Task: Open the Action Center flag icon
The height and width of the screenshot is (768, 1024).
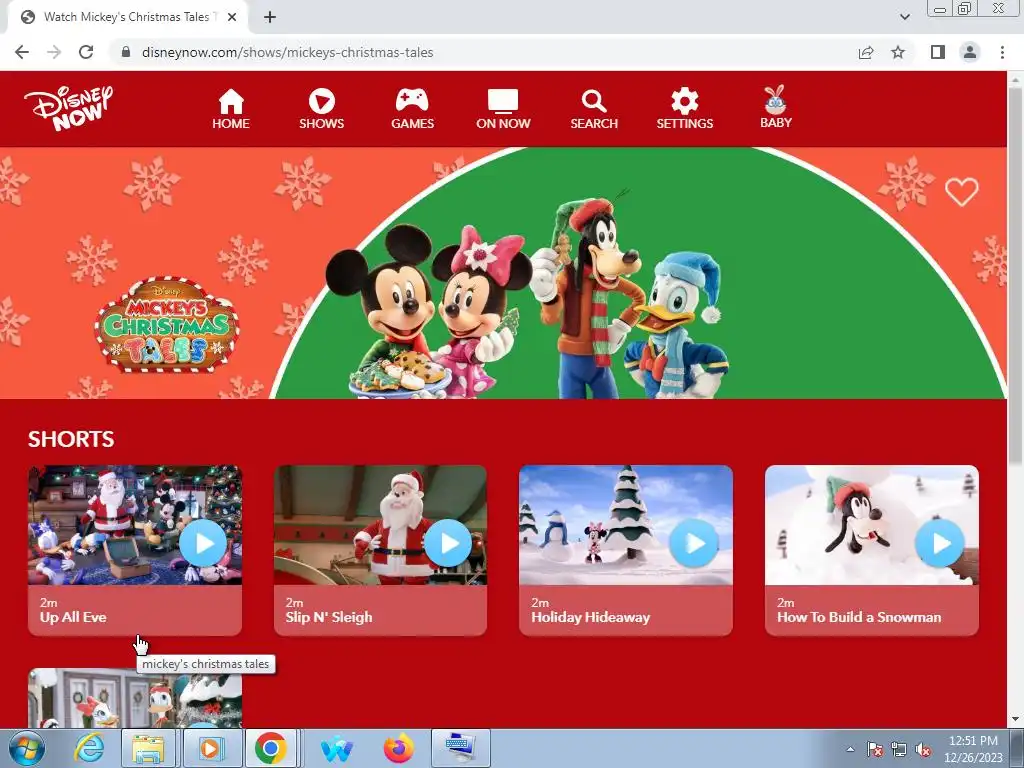Action: click(x=874, y=749)
